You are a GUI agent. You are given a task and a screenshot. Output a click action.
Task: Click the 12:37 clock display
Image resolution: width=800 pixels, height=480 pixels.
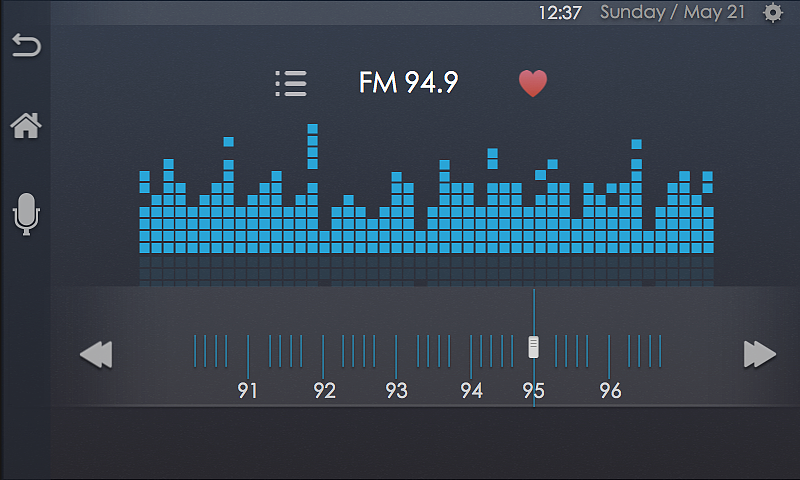(560, 13)
